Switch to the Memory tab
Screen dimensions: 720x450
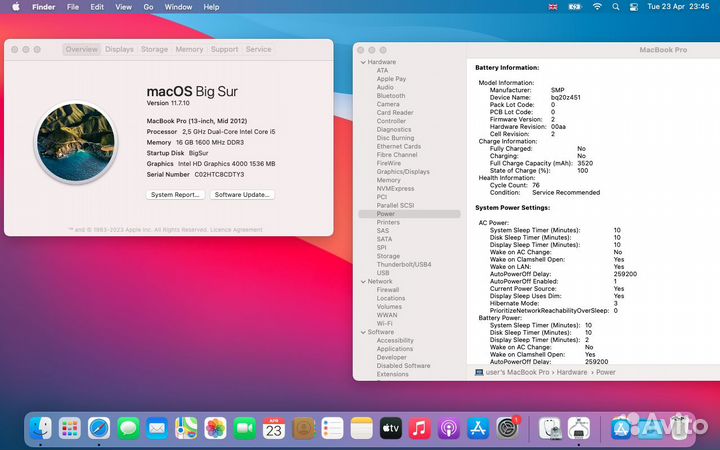[x=189, y=49]
